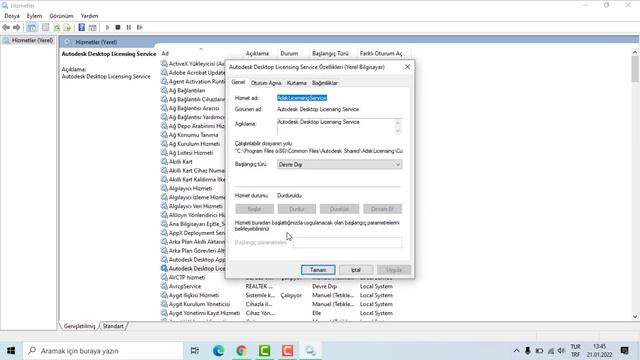Sort by the Açıklama column header
Image resolution: width=640 pixels, height=360 pixels.
tap(257, 53)
